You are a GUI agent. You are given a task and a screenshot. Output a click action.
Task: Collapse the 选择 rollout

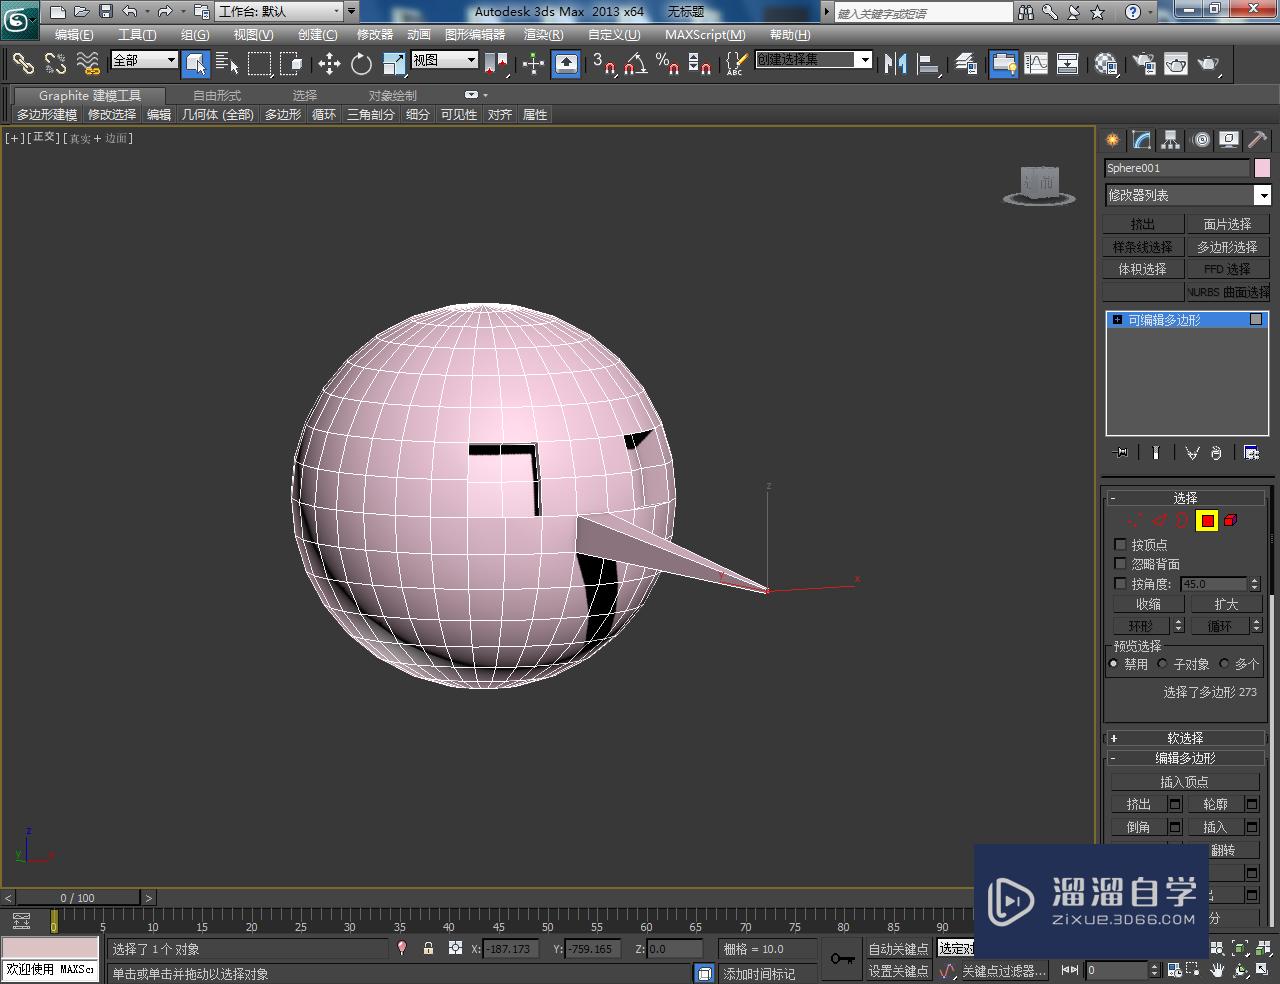tap(1185, 498)
